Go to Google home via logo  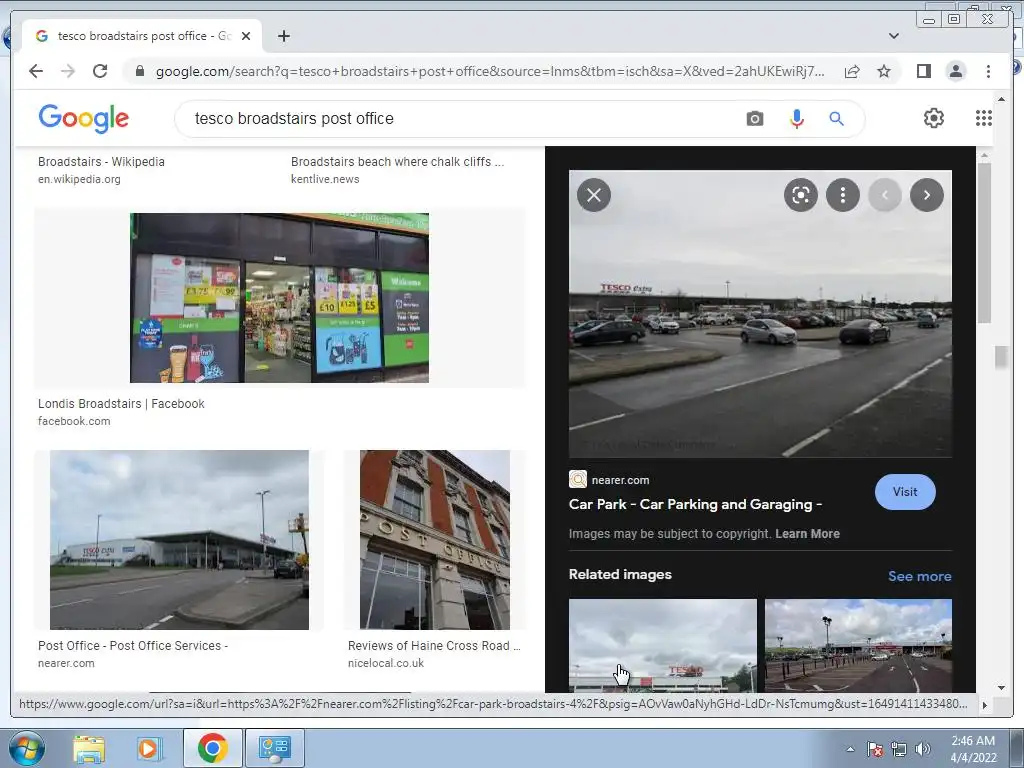[84, 118]
